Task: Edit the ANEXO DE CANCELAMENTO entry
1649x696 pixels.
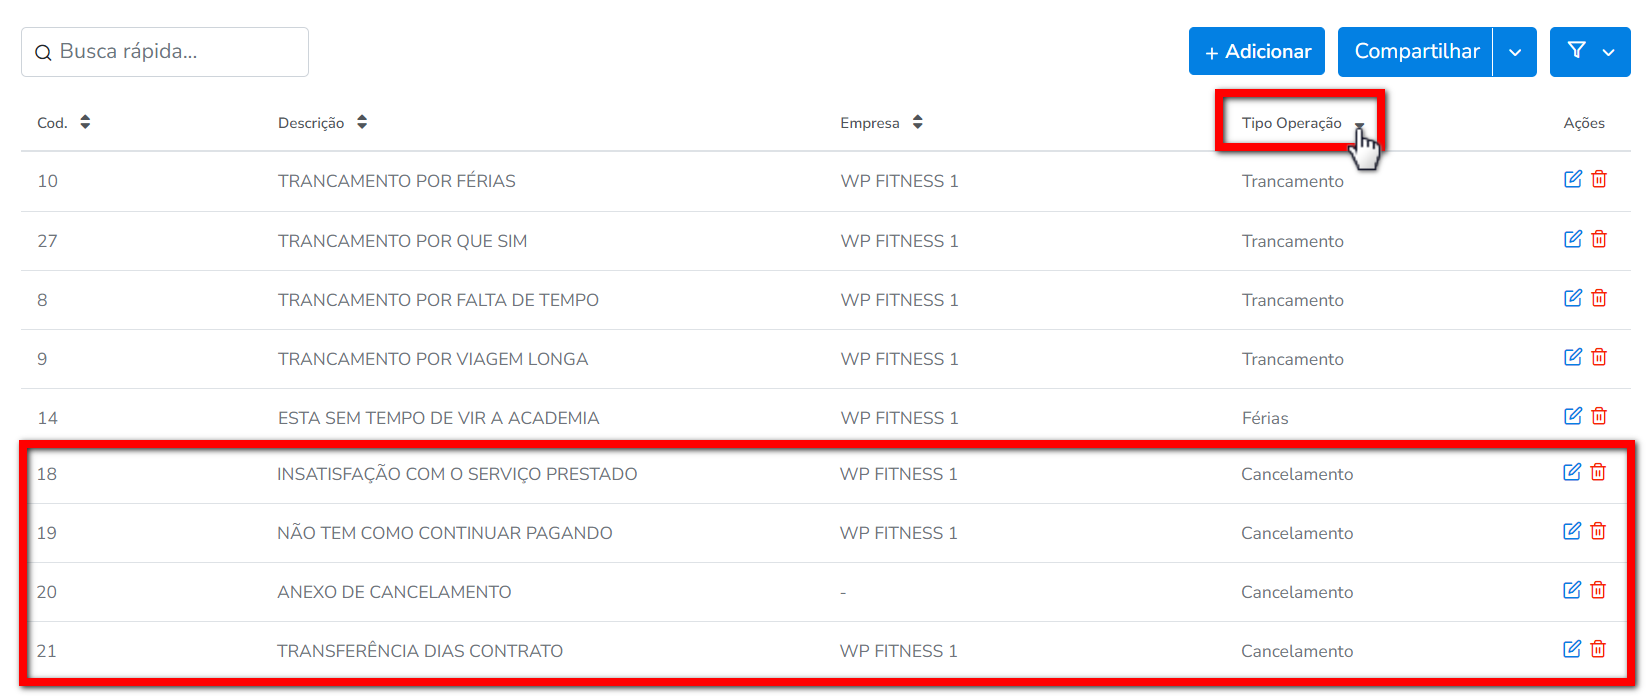Action: point(1572,590)
